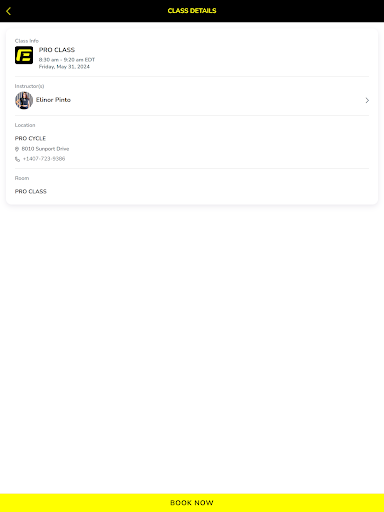Call the +1407 phone number

(44, 159)
